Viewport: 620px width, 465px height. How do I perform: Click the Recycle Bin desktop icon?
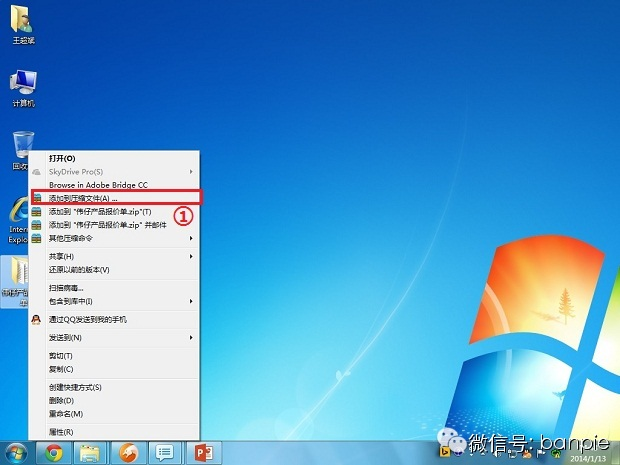point(22,145)
